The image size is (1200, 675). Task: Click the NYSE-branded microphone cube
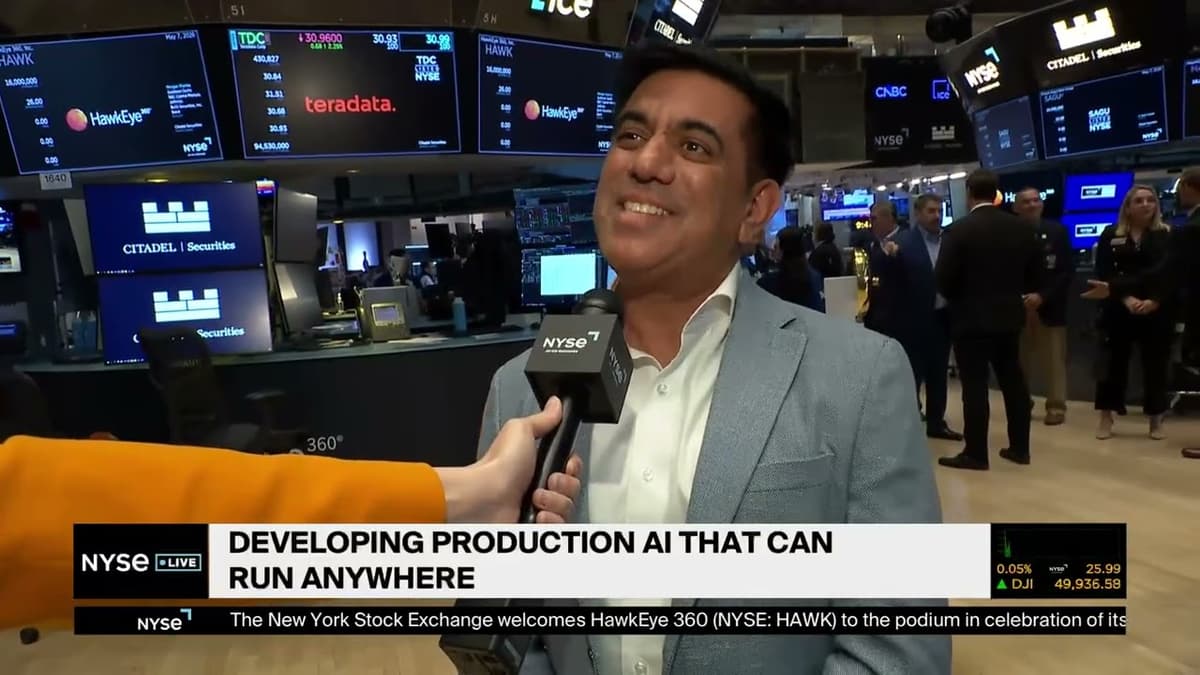point(579,369)
